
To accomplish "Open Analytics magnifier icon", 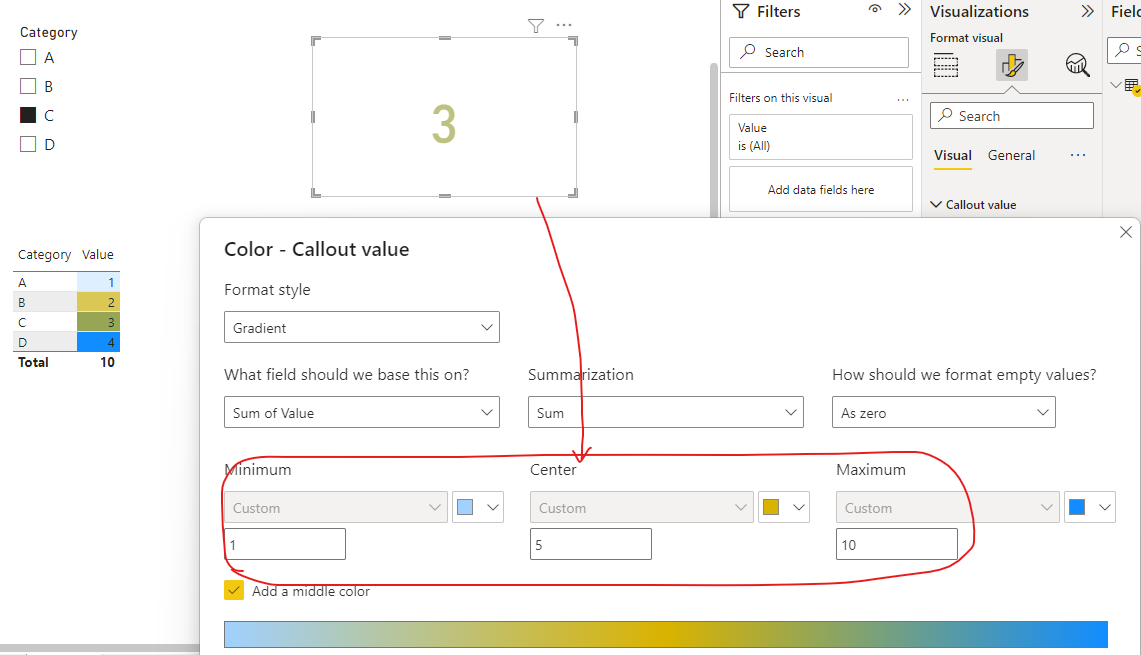I will [1077, 66].
